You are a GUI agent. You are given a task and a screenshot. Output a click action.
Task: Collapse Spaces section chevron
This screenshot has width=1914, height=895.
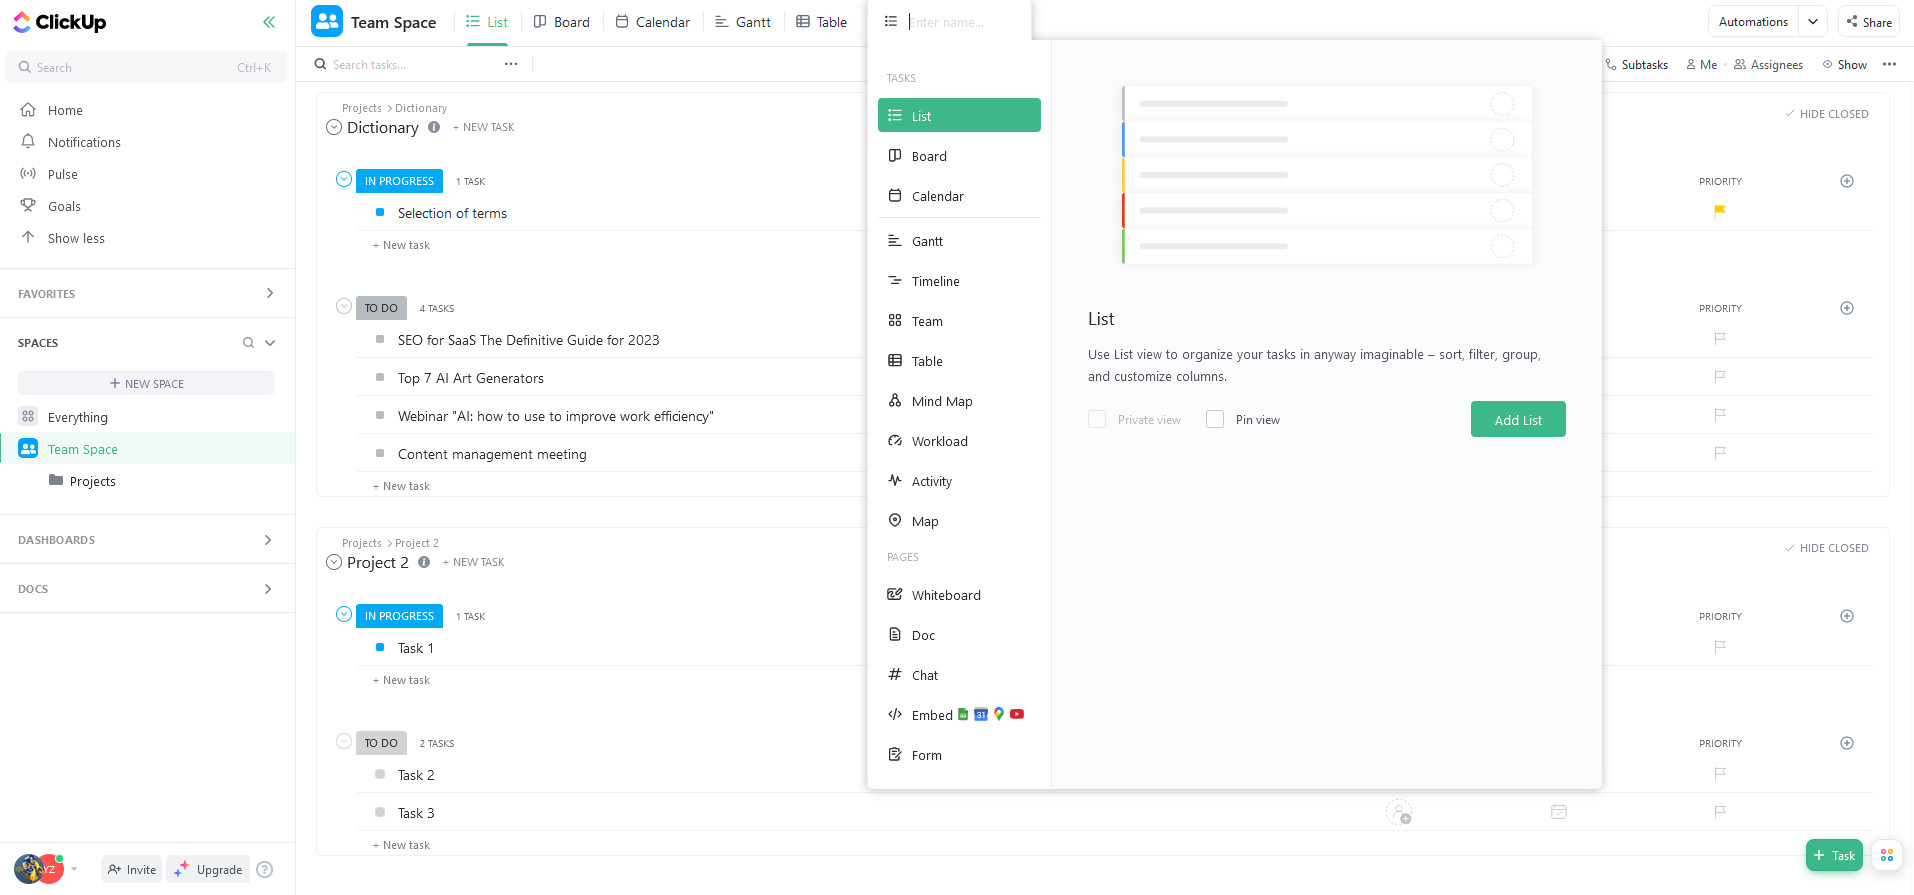[x=270, y=343]
